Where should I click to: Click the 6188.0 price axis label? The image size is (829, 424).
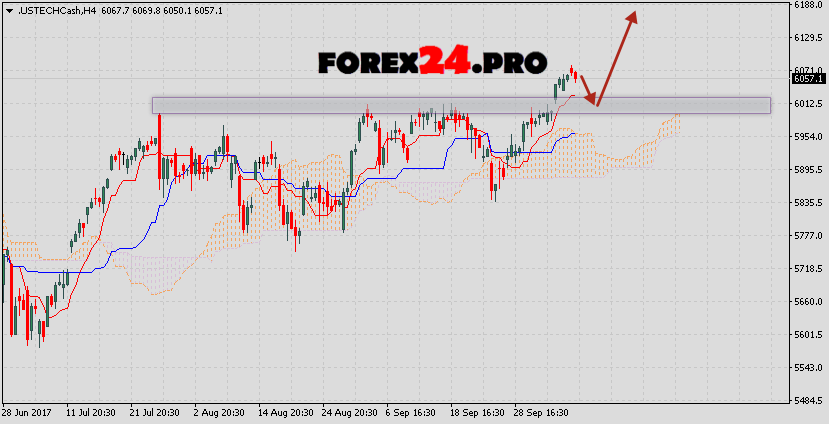pyautogui.click(x=806, y=5)
